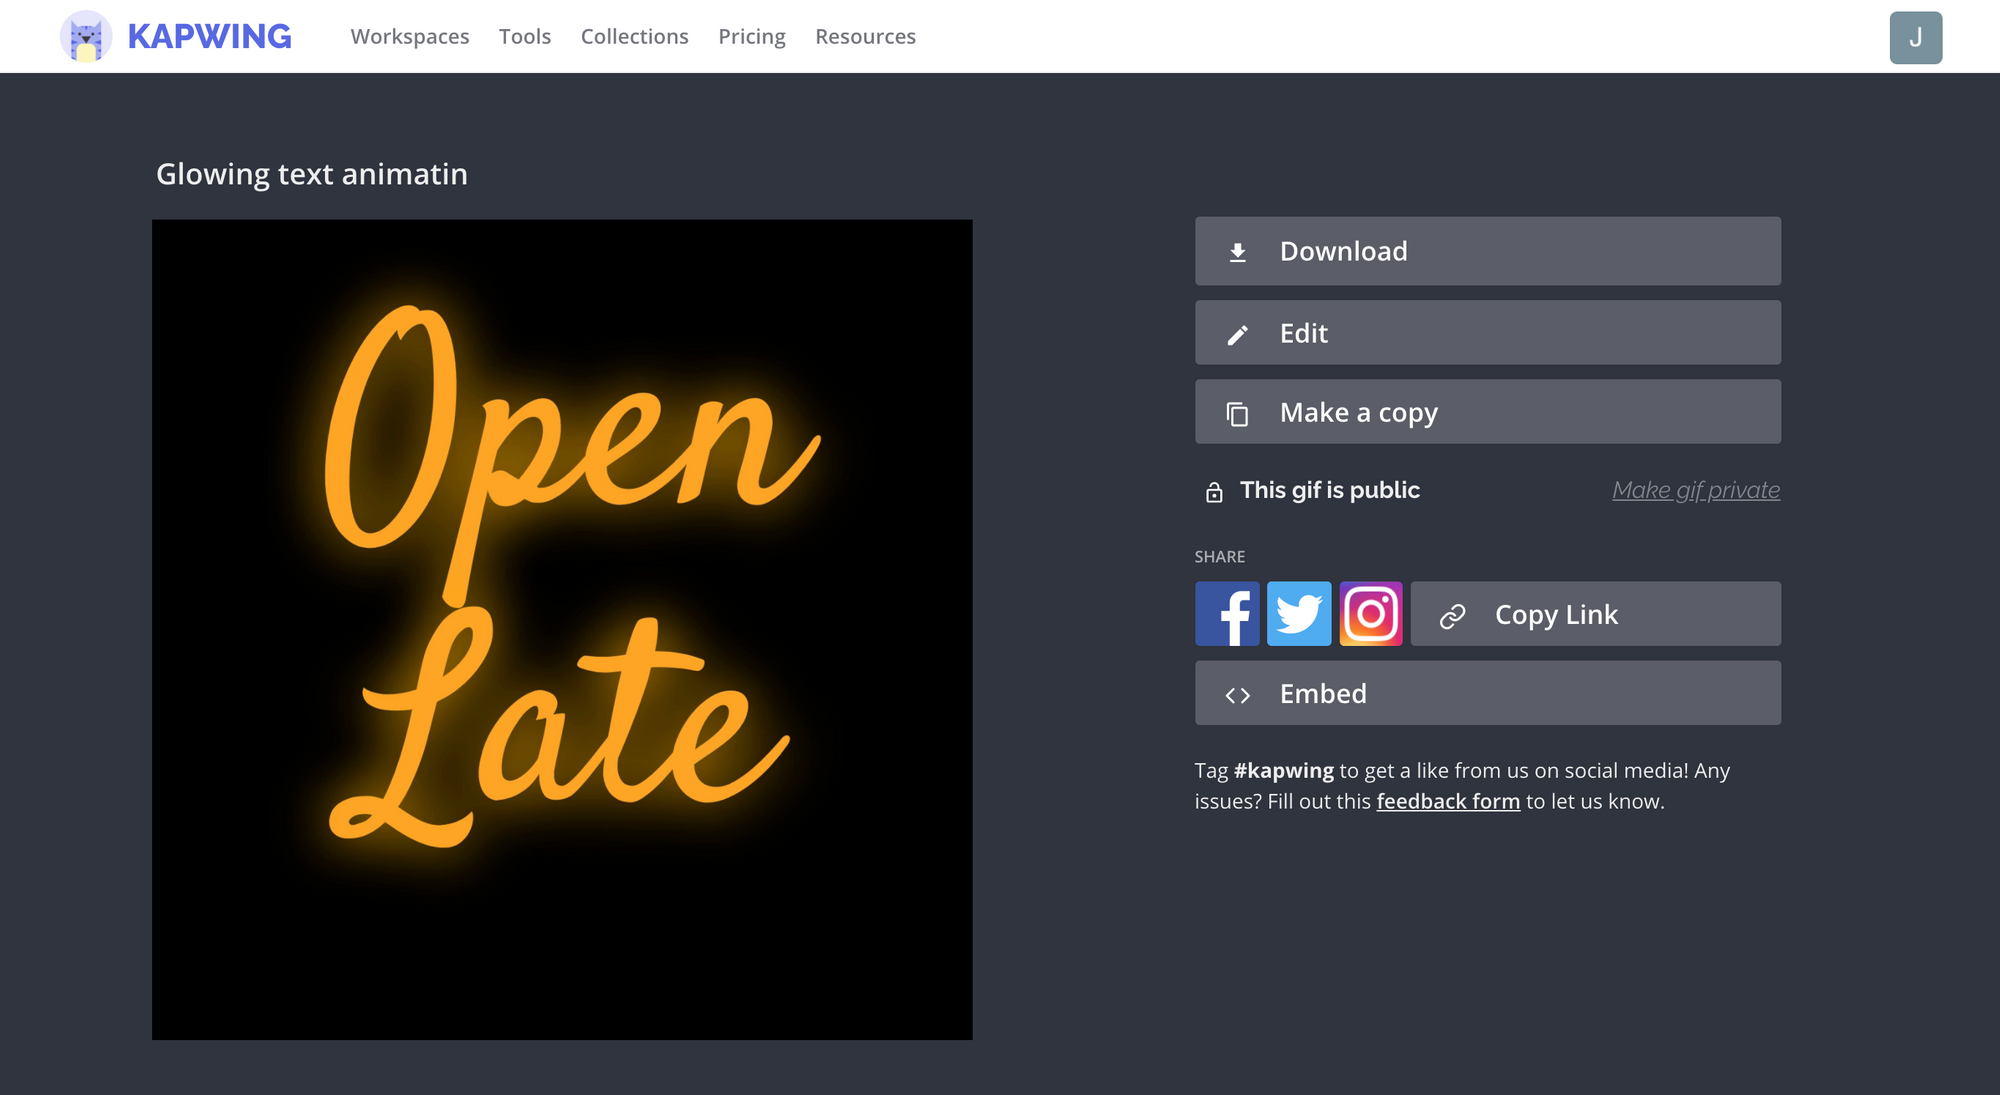Click the Kapwing cat logo icon
The width and height of the screenshot is (2000, 1095).
86,37
